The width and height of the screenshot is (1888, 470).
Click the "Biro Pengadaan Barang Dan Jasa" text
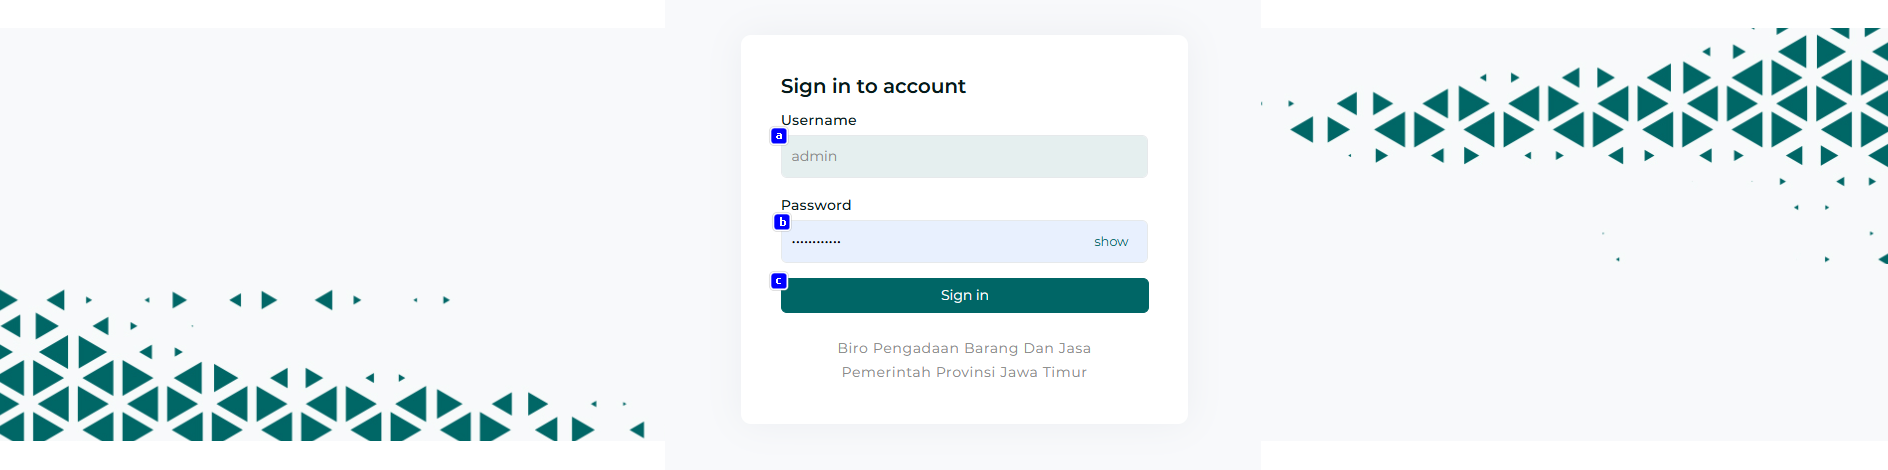pyautogui.click(x=964, y=348)
